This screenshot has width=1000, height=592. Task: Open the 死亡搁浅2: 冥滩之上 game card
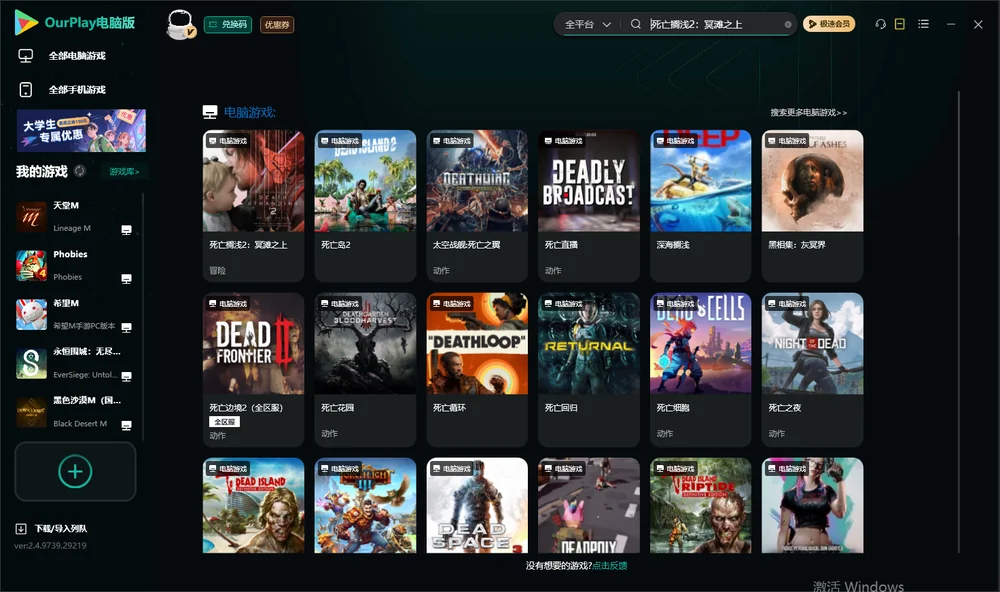coord(253,205)
